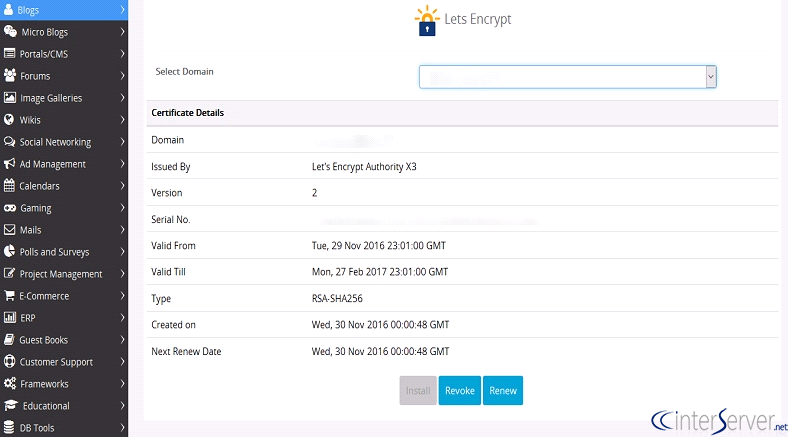Expand the Blogs category chevron
Viewport: 788px width, 437px height.
coord(122,10)
